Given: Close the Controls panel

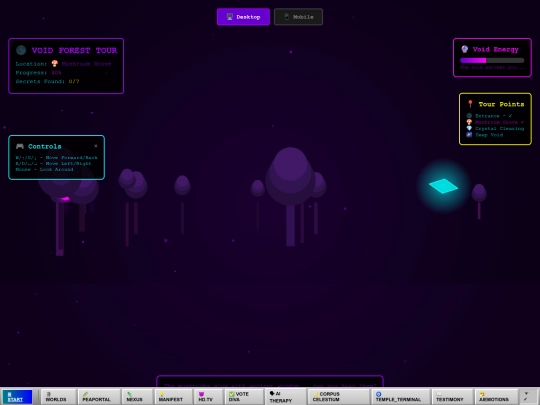Looking at the screenshot, I should (x=96, y=146).
